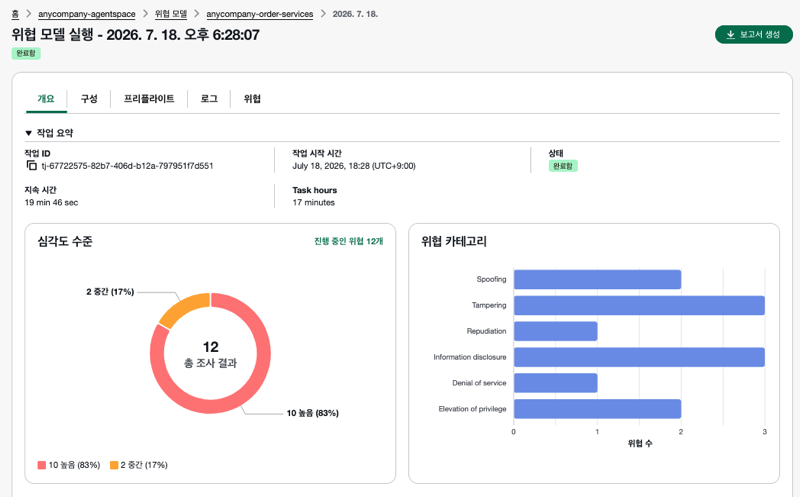
Task: Click the download icon in the report button
Action: tap(731, 34)
